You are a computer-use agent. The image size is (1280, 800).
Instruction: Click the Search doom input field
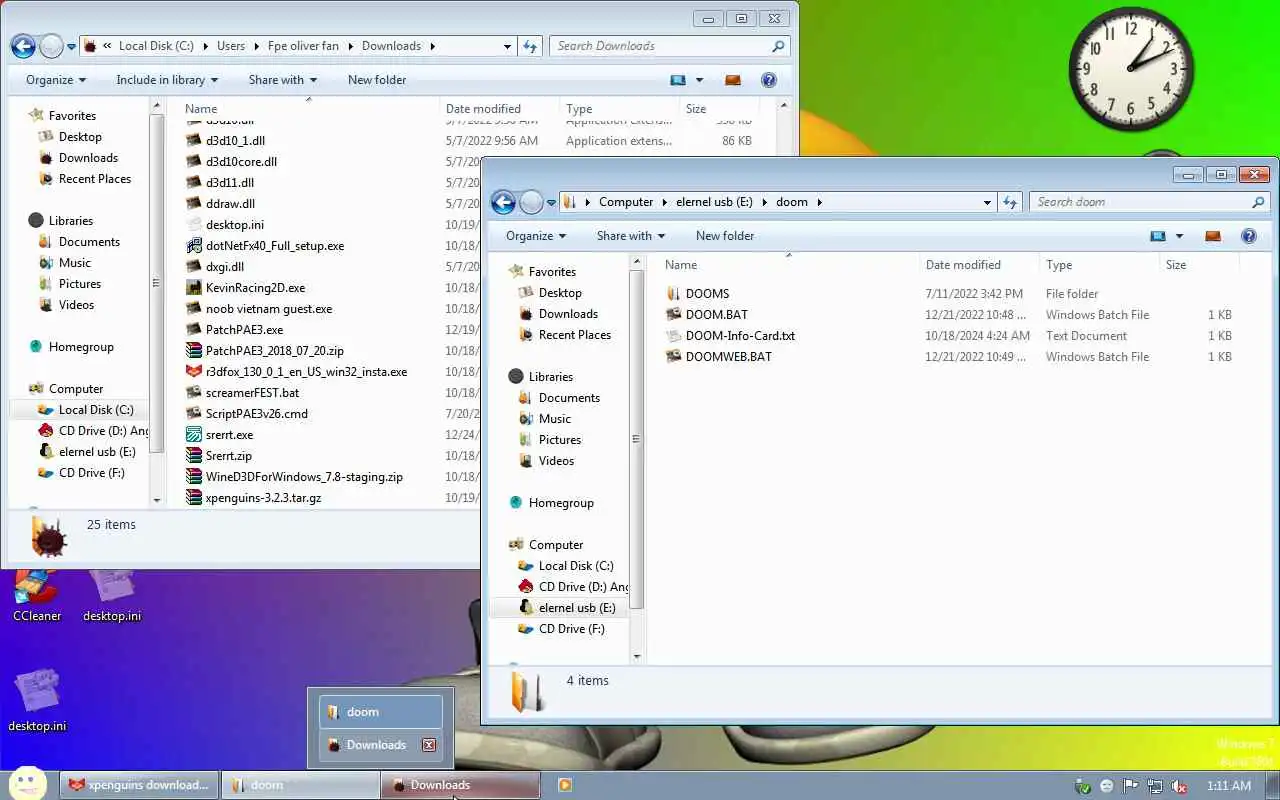[1140, 202]
